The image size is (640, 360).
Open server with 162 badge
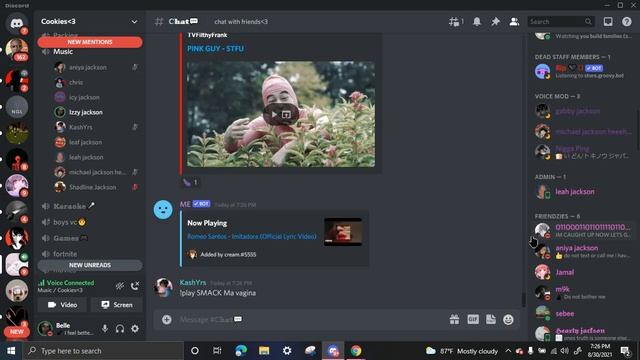(17, 50)
